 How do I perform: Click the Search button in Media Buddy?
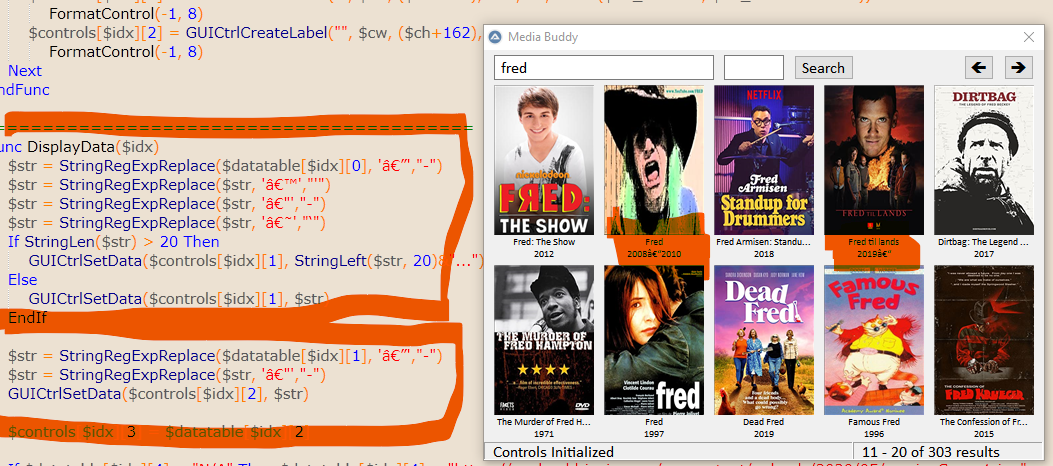pyautogui.click(x=823, y=68)
